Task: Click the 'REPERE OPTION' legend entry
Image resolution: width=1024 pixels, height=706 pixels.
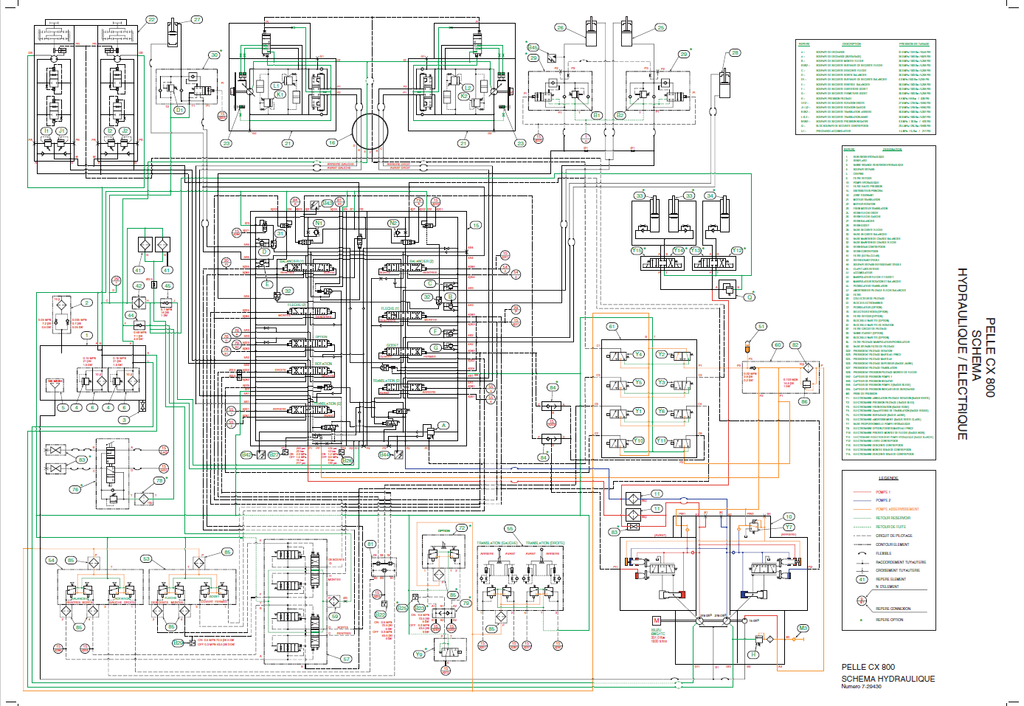Action: 889,619
